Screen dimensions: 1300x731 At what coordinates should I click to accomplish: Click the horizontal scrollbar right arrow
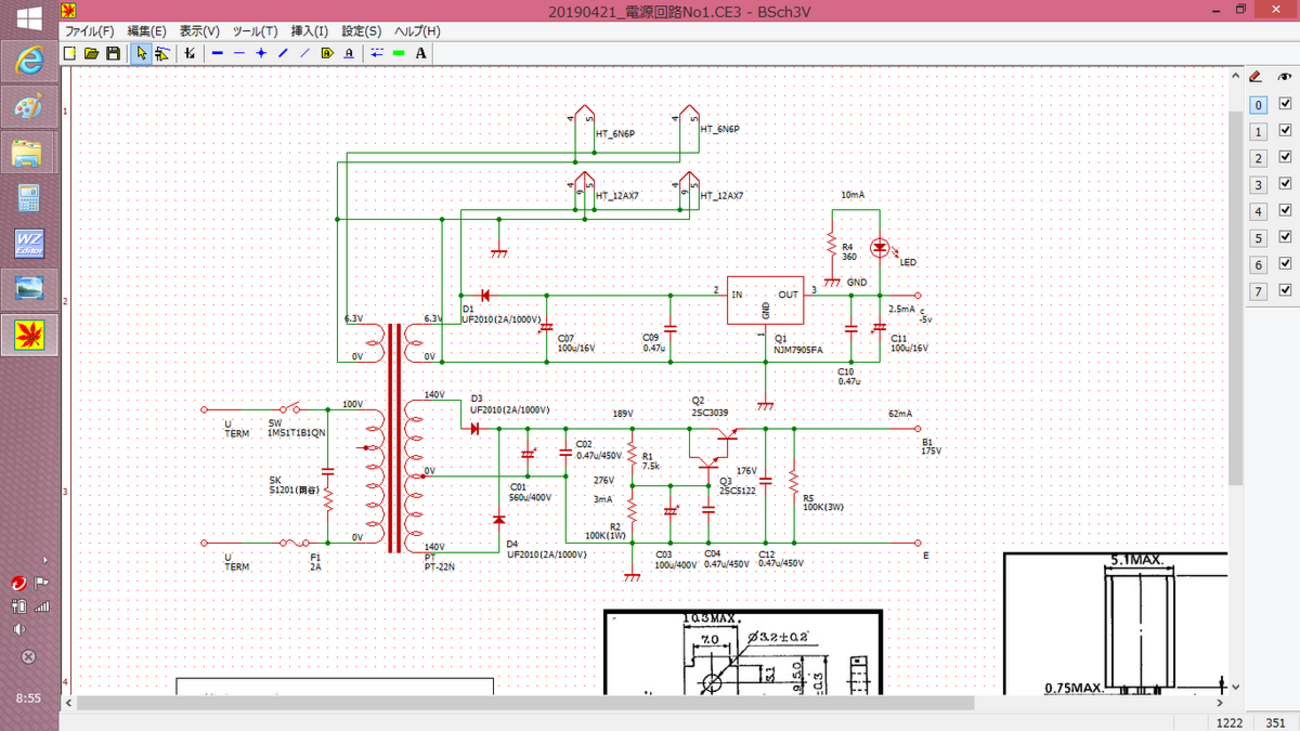(1221, 703)
